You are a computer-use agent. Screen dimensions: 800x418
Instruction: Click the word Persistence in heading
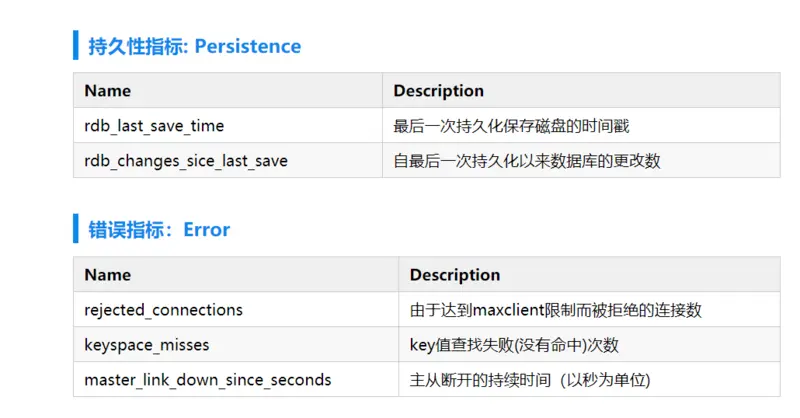248,46
